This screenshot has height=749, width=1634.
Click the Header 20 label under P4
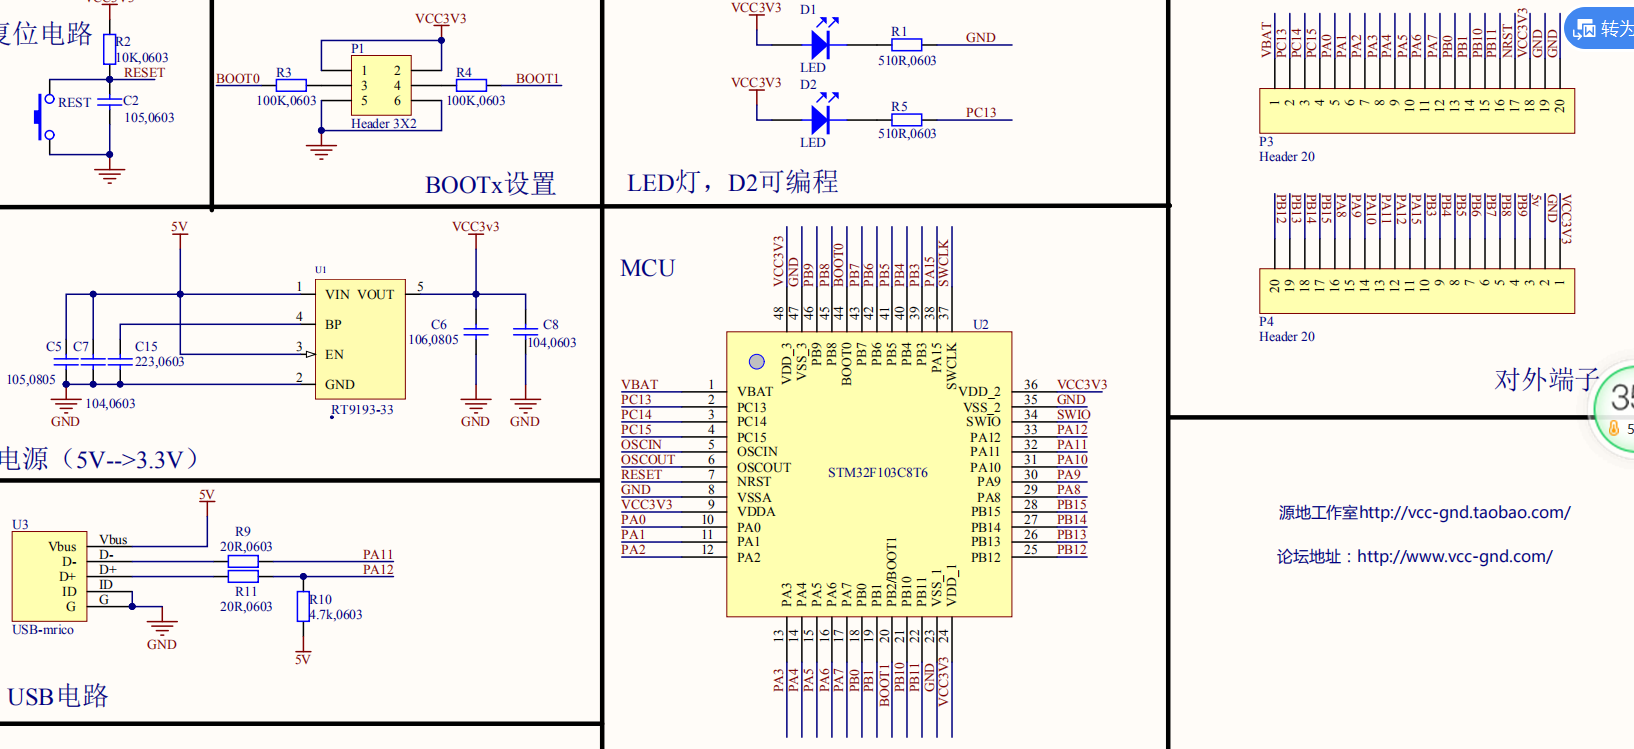[1287, 337]
